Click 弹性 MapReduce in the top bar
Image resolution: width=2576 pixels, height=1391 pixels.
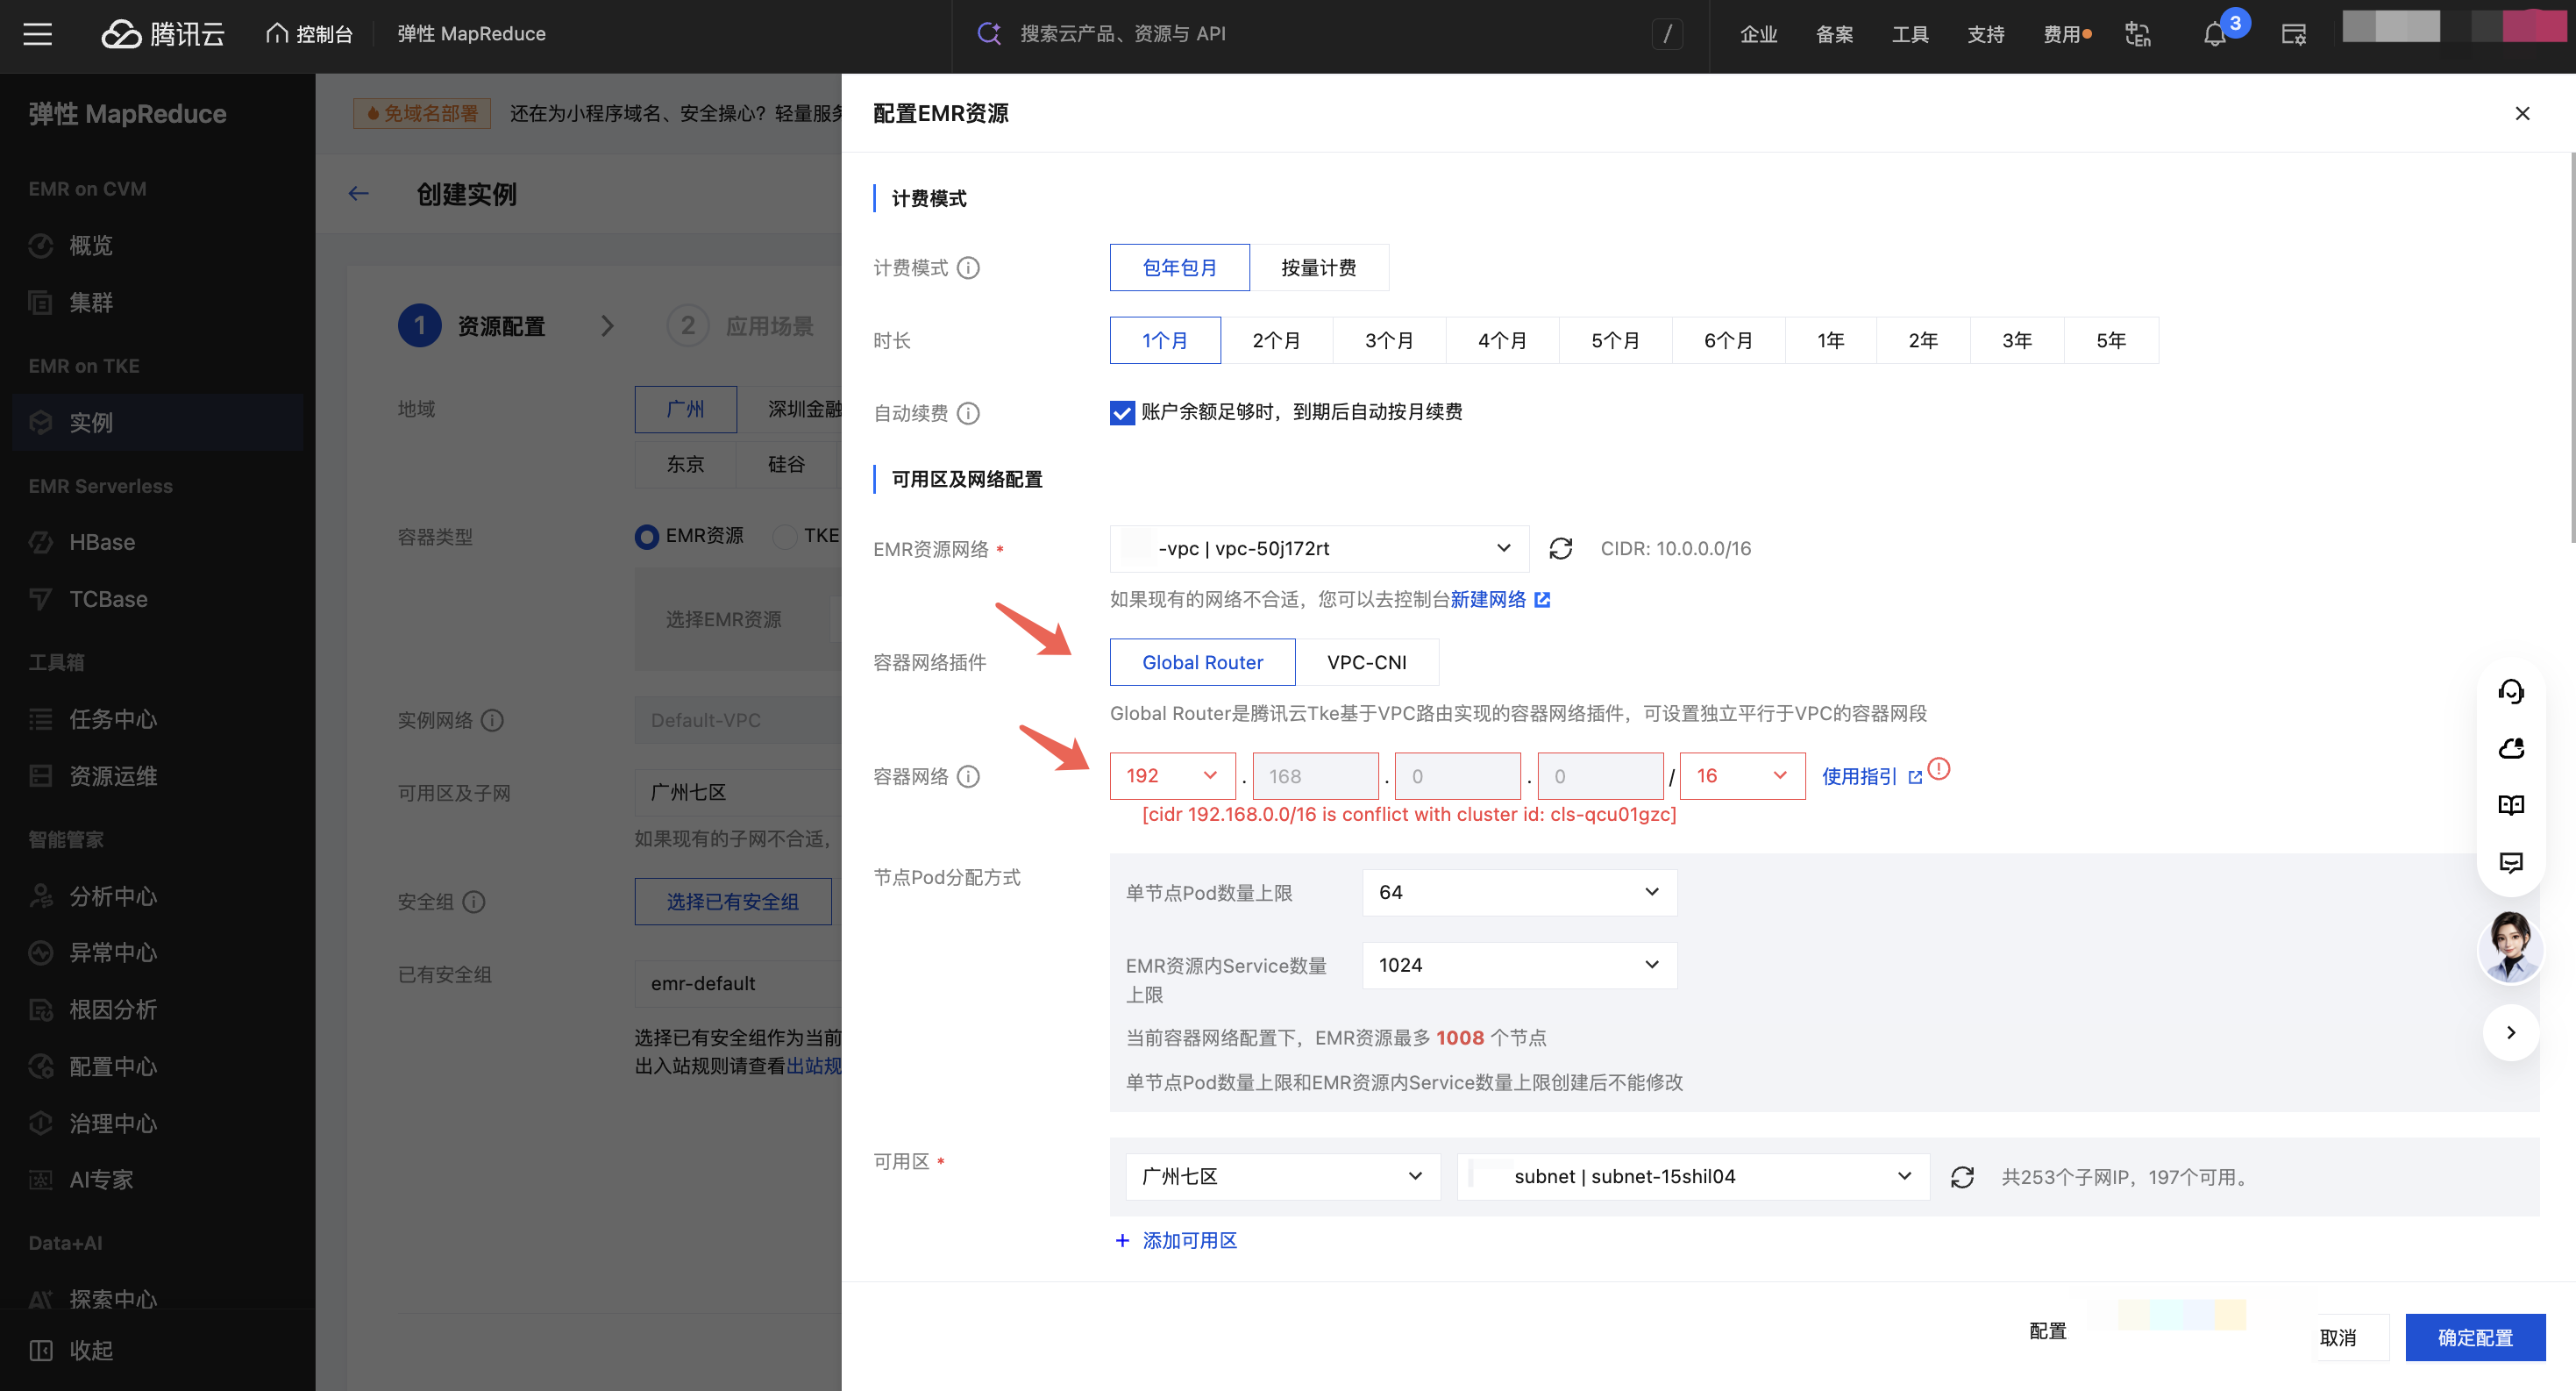[x=471, y=34]
